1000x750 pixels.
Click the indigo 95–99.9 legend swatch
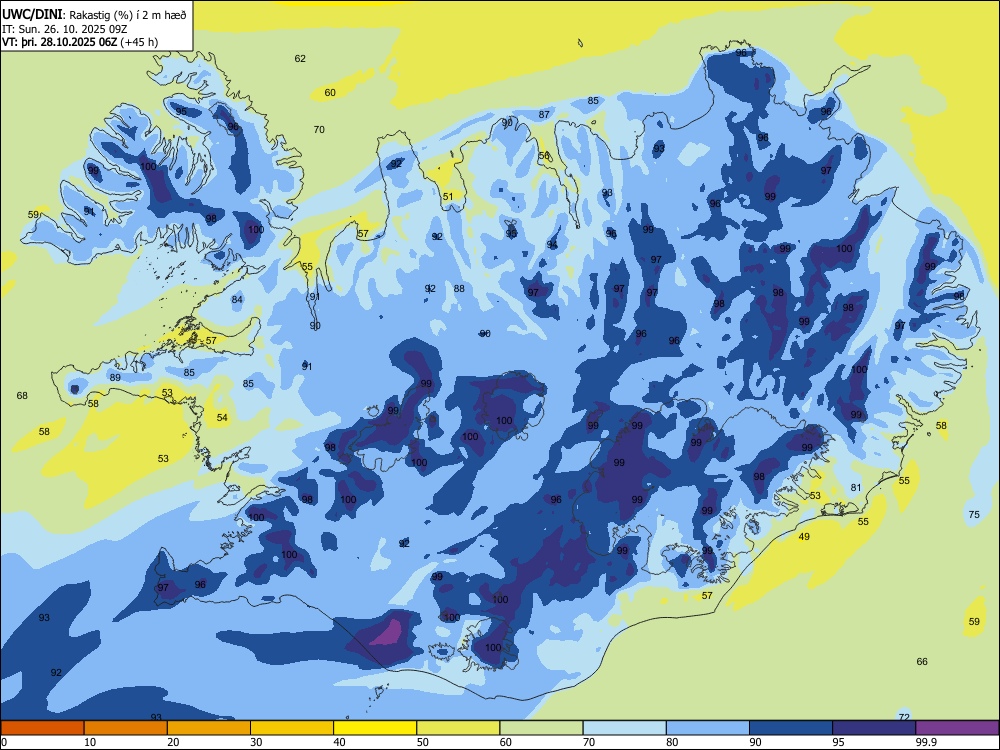pyautogui.click(x=874, y=728)
